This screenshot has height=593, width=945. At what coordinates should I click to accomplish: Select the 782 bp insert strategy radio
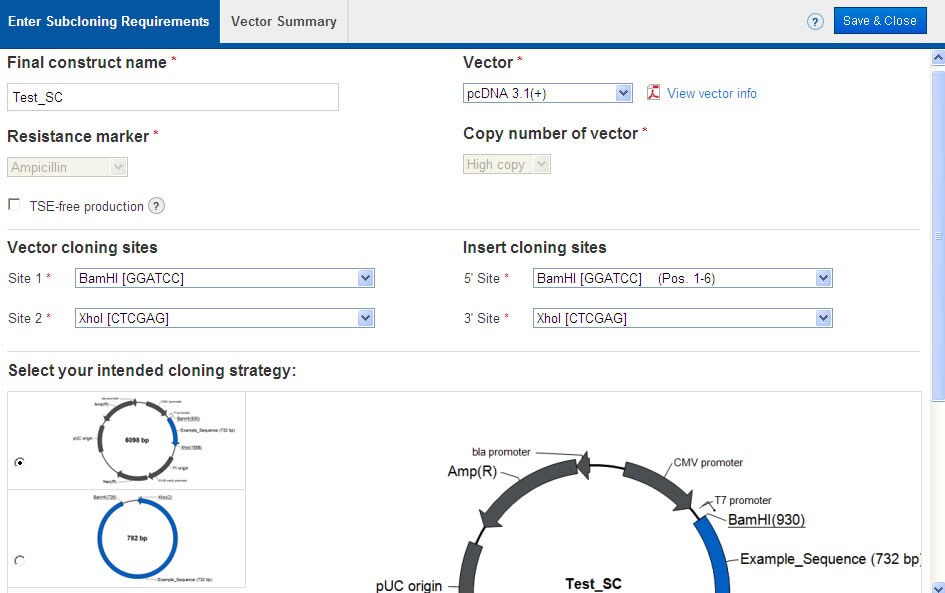19,560
